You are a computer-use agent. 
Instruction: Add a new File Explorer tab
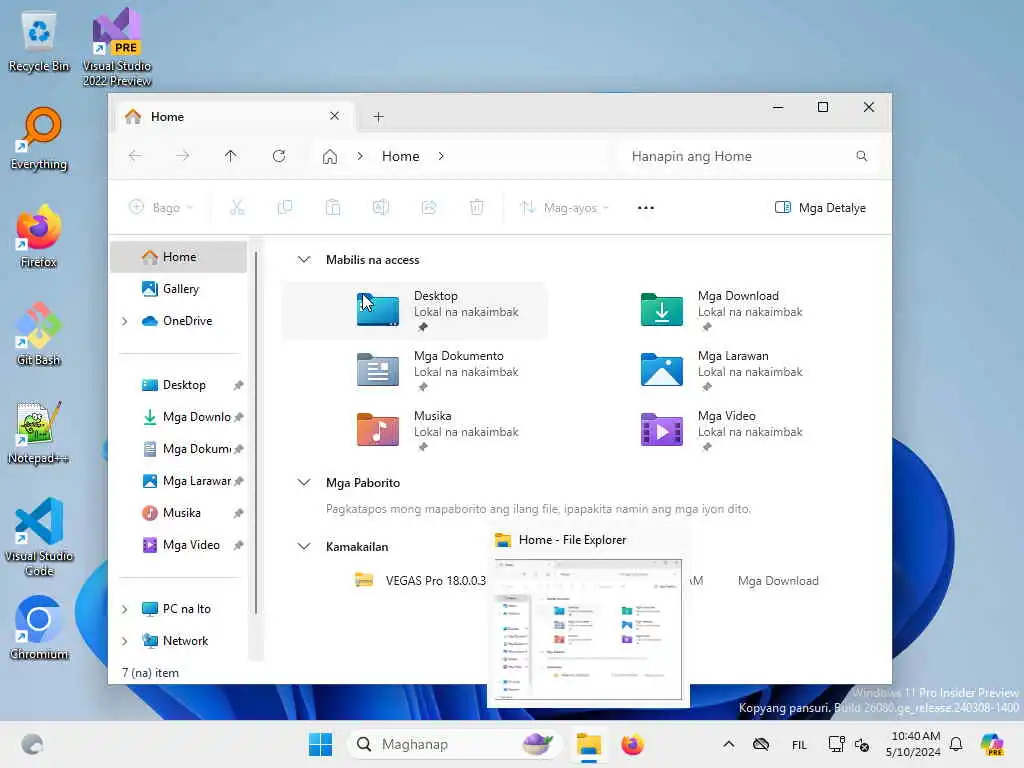coord(378,117)
